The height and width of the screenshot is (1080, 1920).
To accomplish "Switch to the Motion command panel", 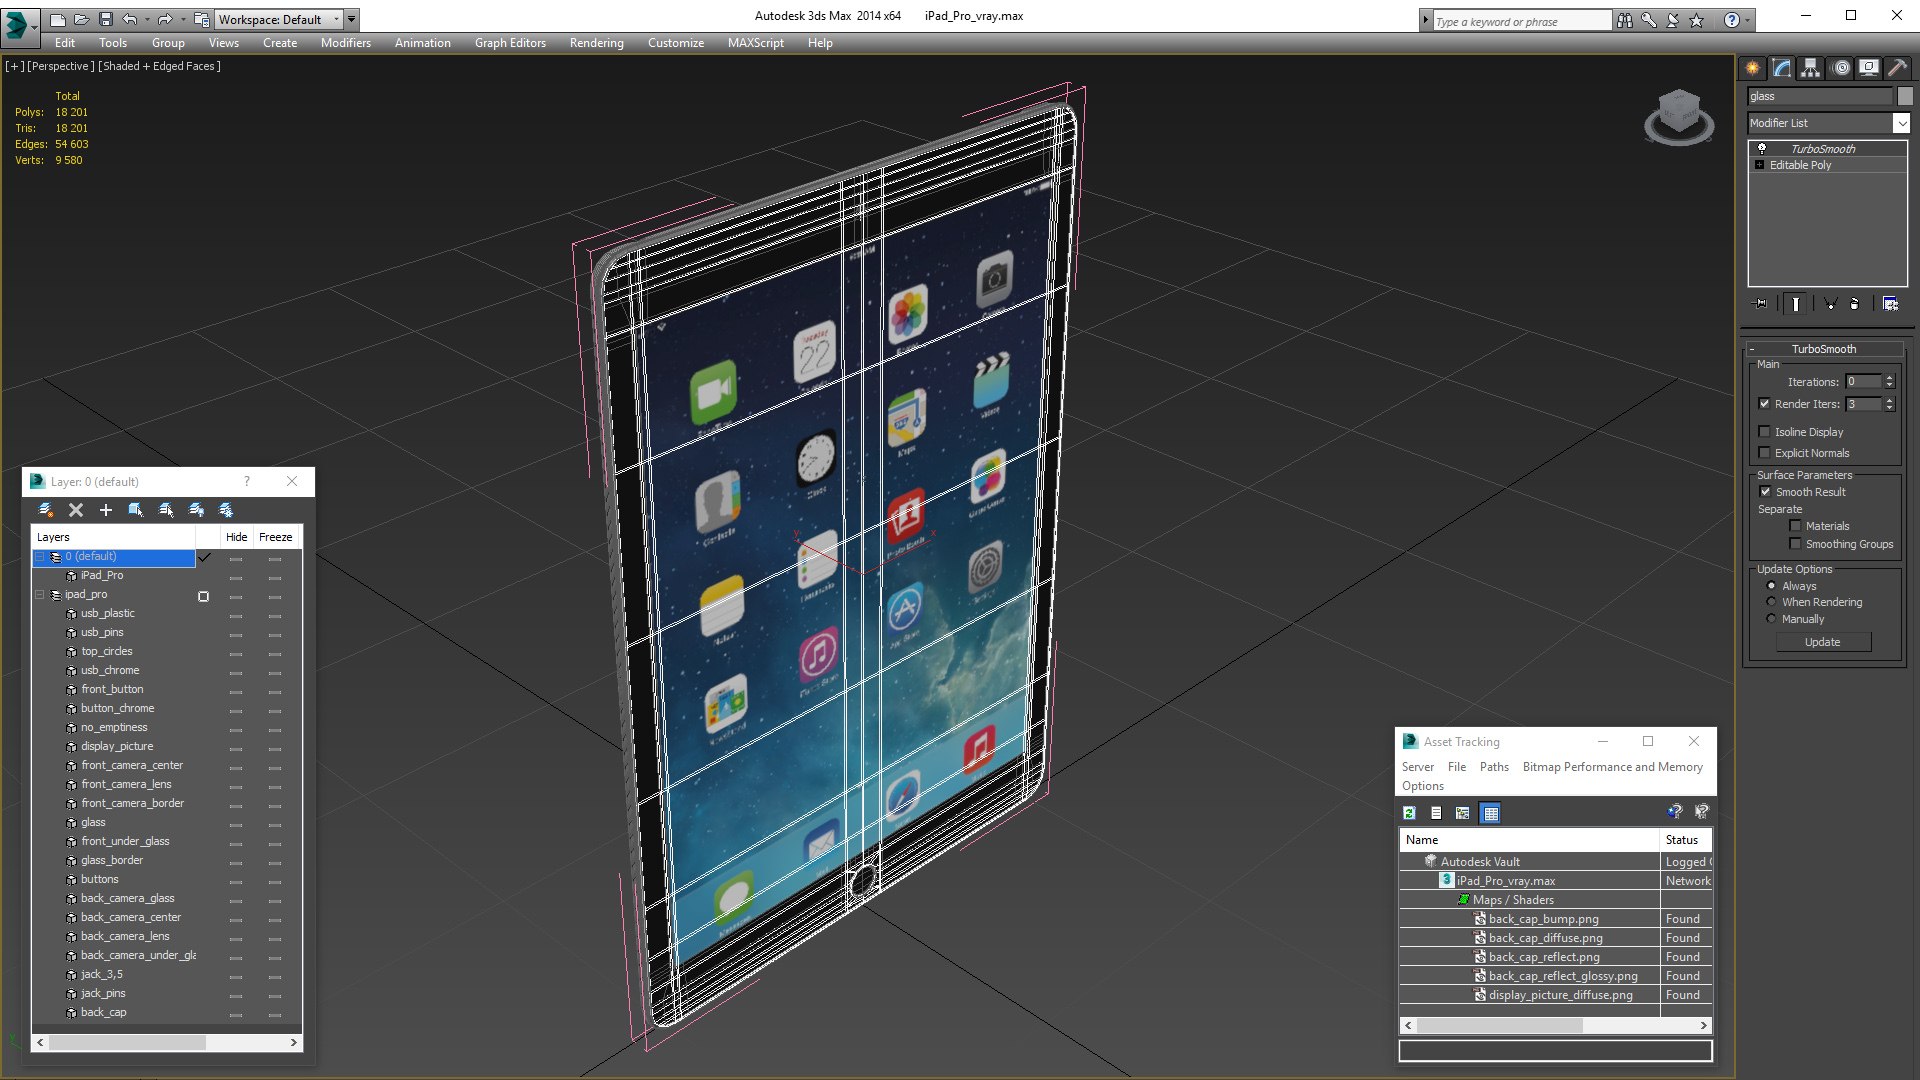I will click(1841, 68).
